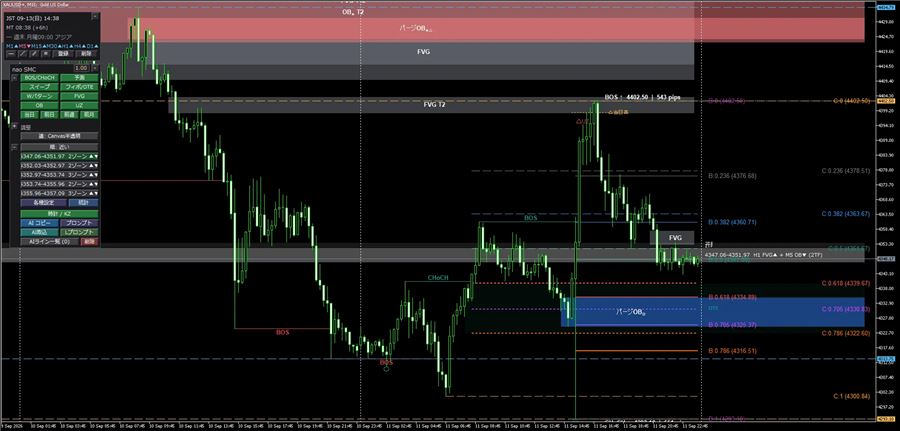Open the 統計 statistics button
900x431 pixels.
pyautogui.click(x=83, y=203)
